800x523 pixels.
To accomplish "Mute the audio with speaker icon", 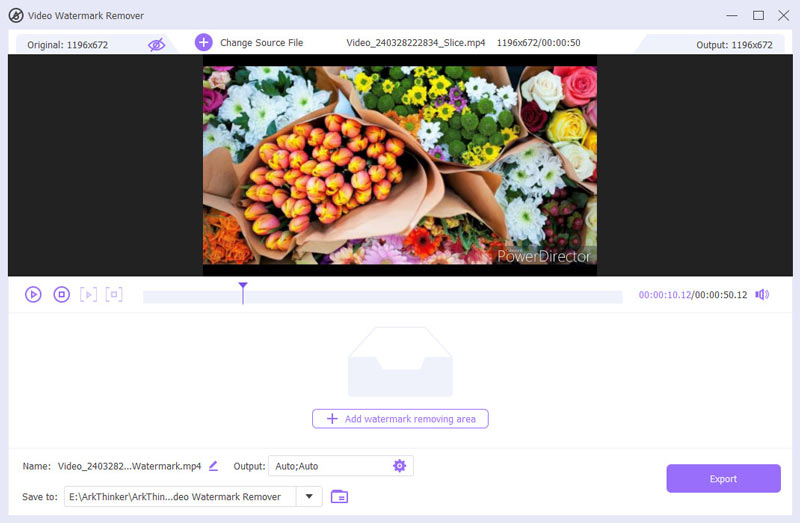I will (x=762, y=294).
